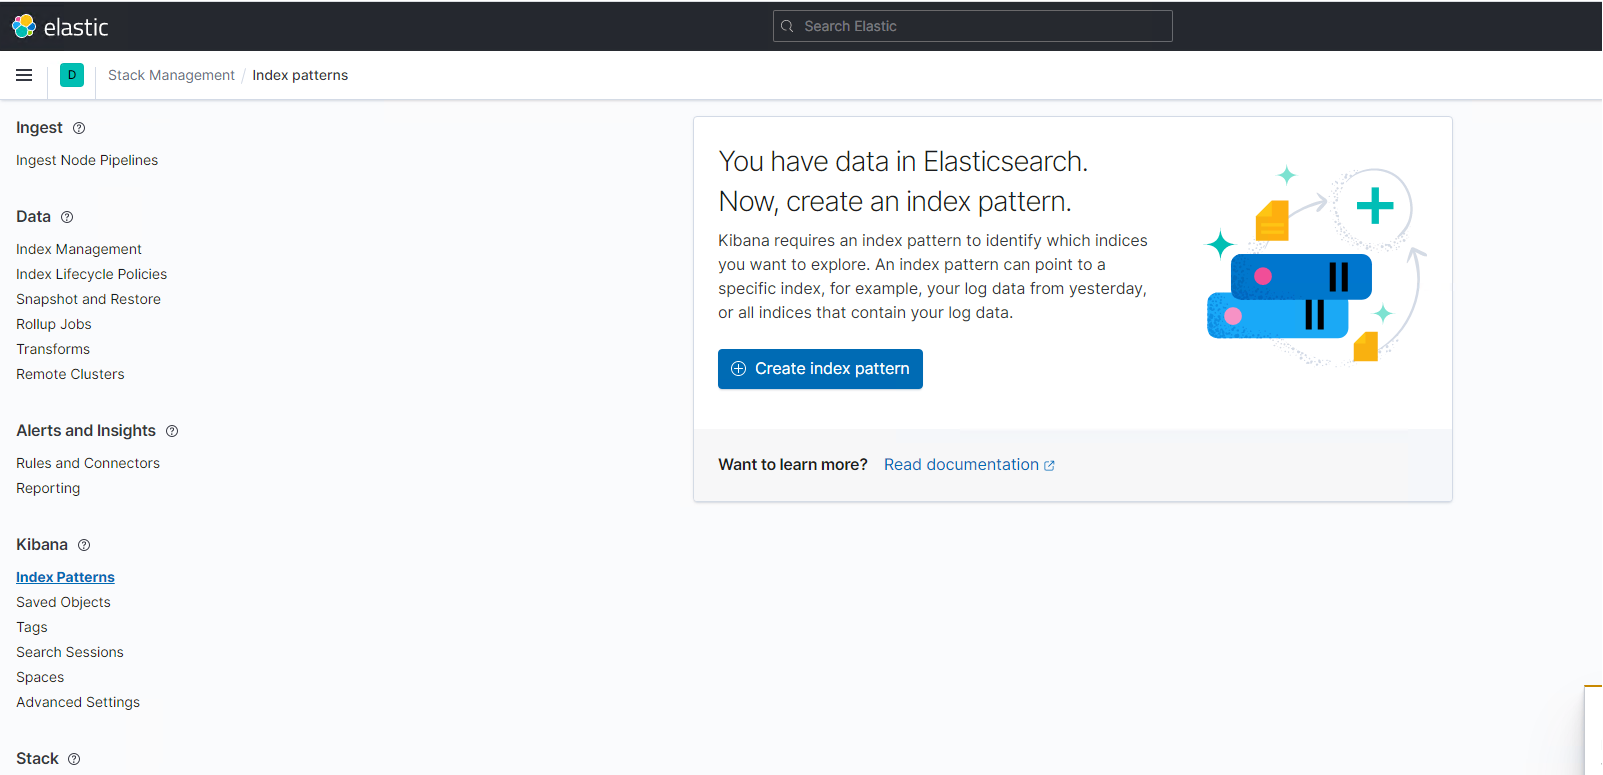This screenshot has width=1603, height=775.
Task: Click the Index patterns breadcrumb
Action: 300,75
